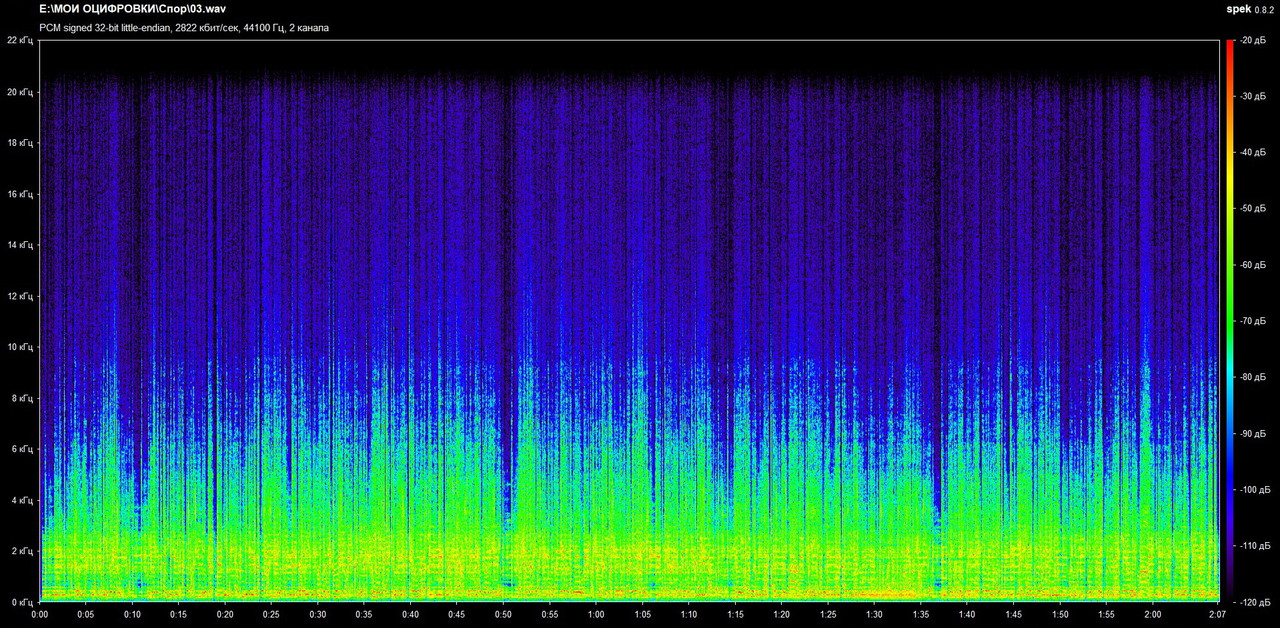The width and height of the screenshot is (1280, 628).
Task: Click the '1:25' time axis label
Action: [x=829, y=615]
